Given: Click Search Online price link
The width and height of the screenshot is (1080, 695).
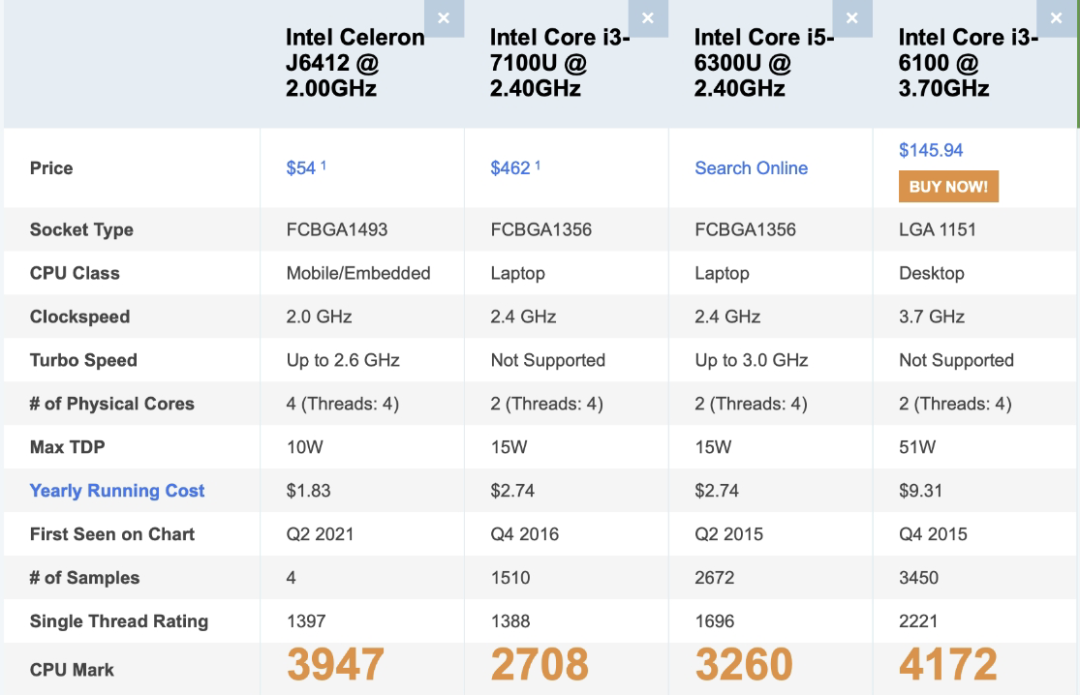Looking at the screenshot, I should point(751,168).
